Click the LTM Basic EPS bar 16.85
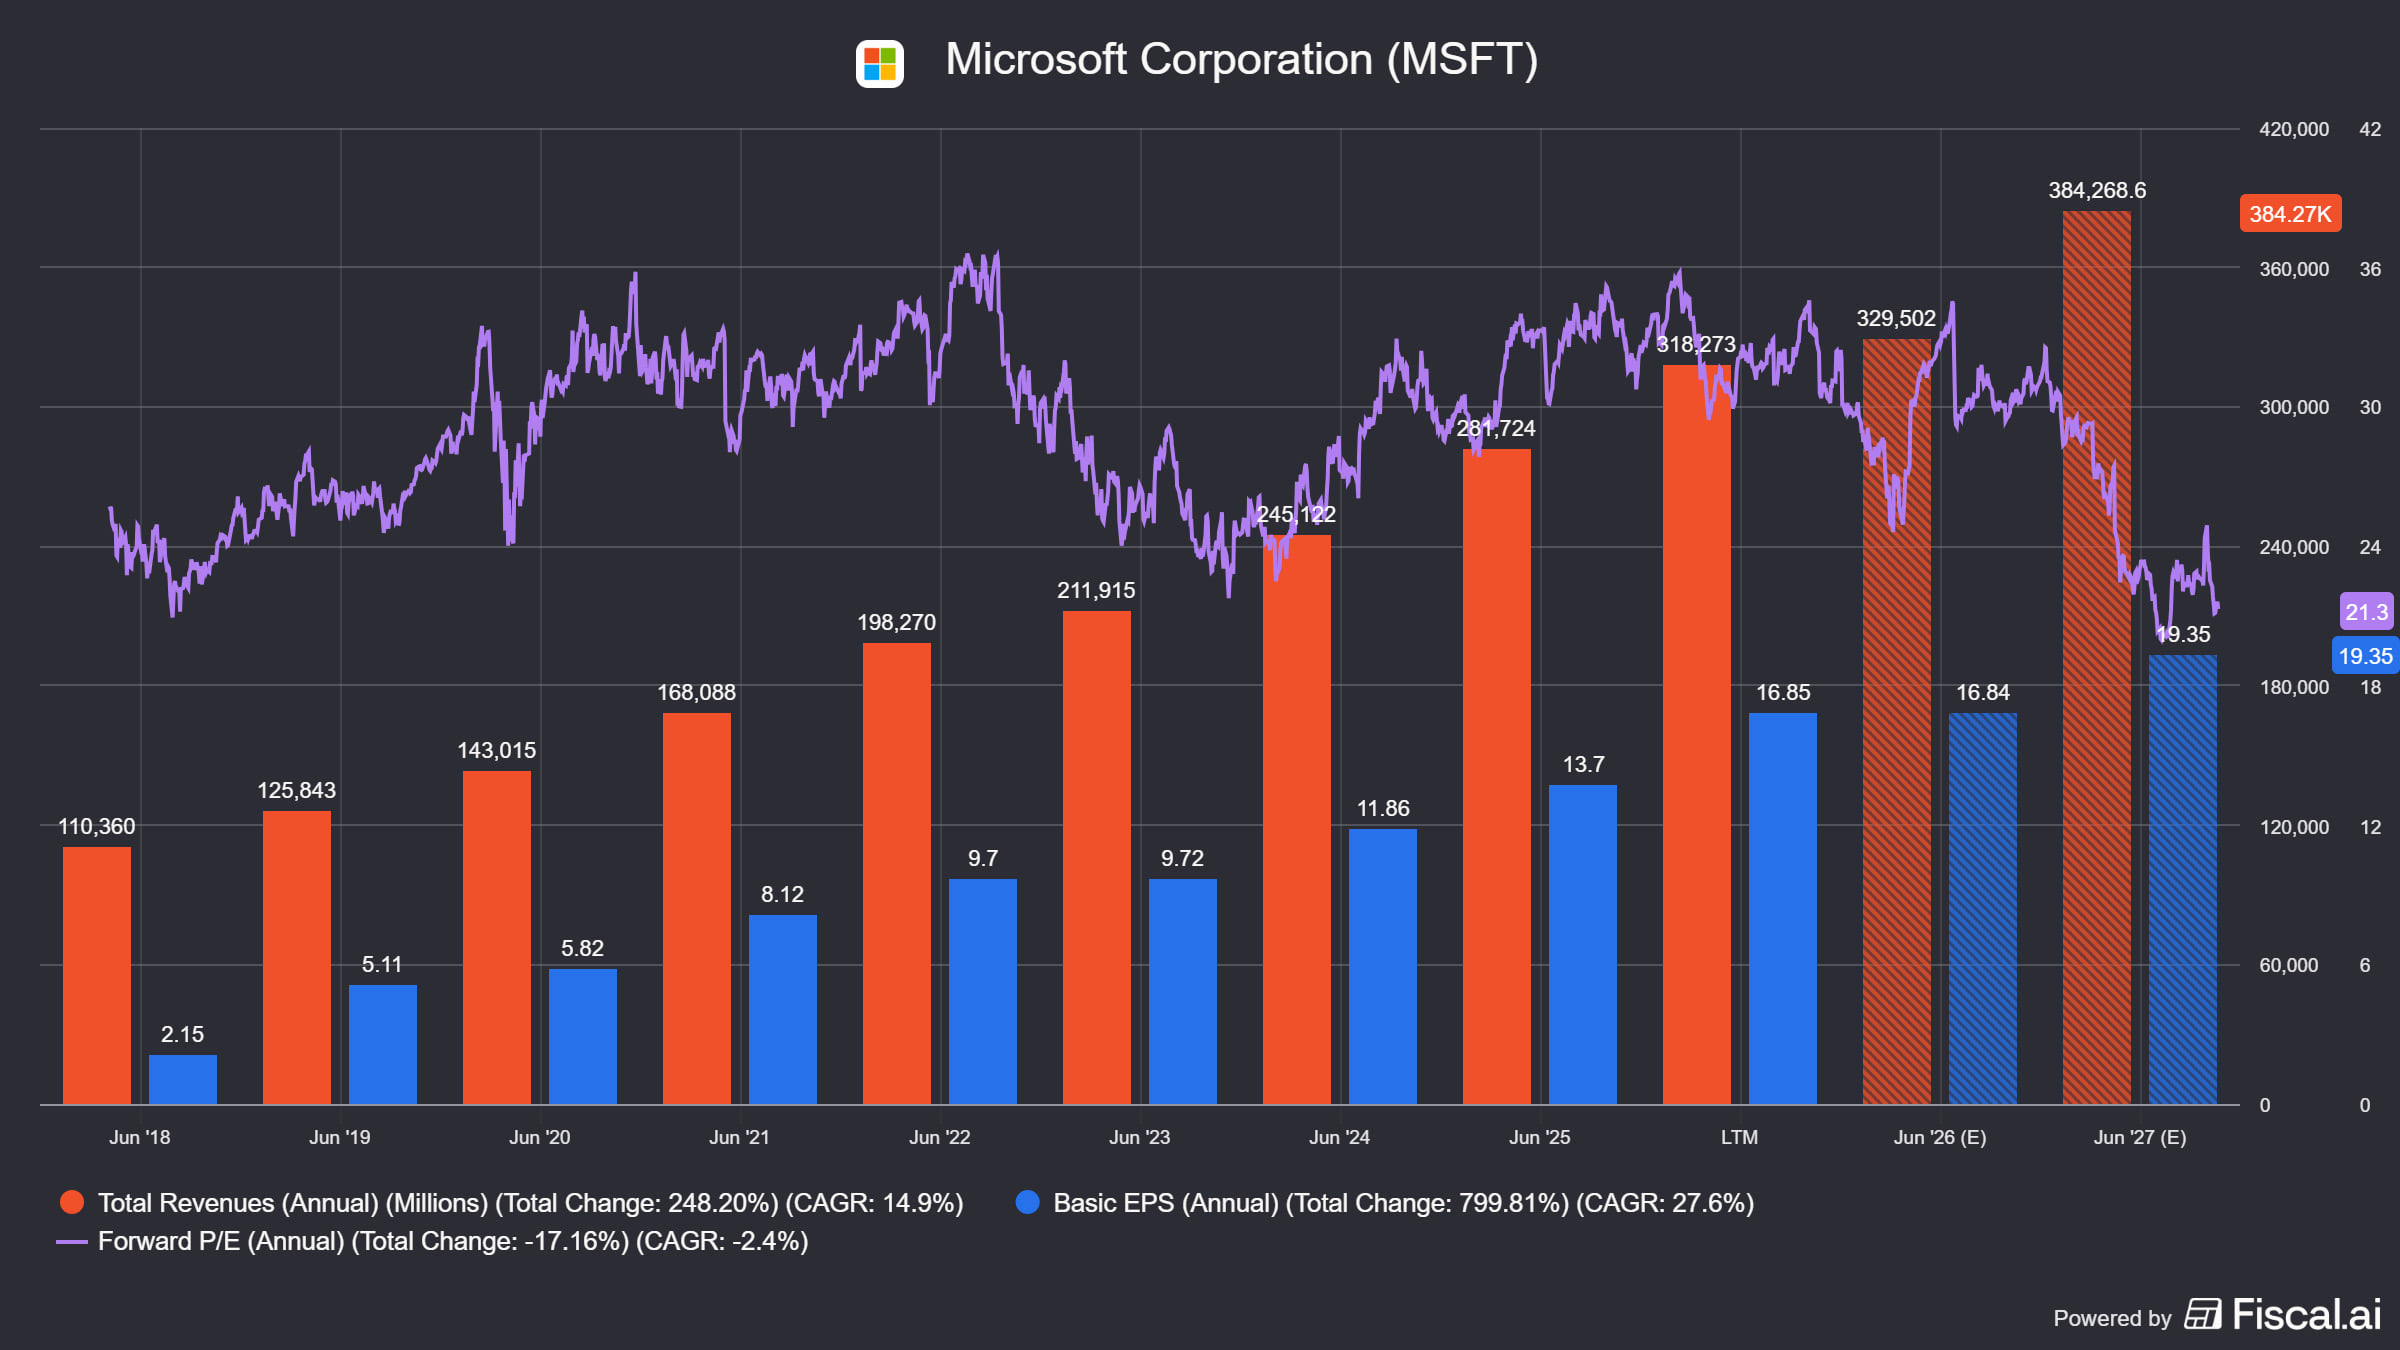The width and height of the screenshot is (2400, 1350). (x=1783, y=909)
